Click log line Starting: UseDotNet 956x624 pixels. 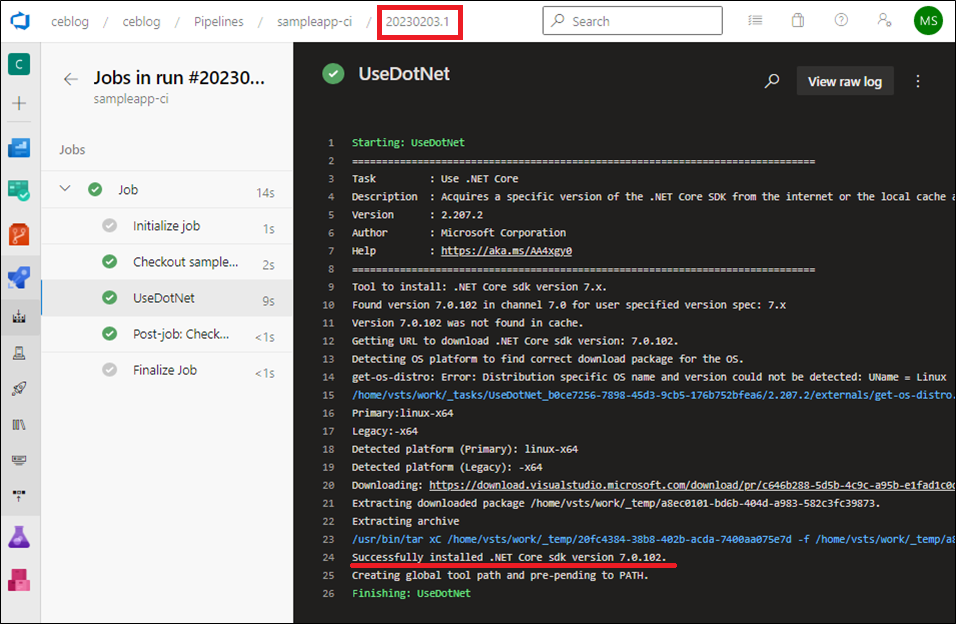point(408,142)
